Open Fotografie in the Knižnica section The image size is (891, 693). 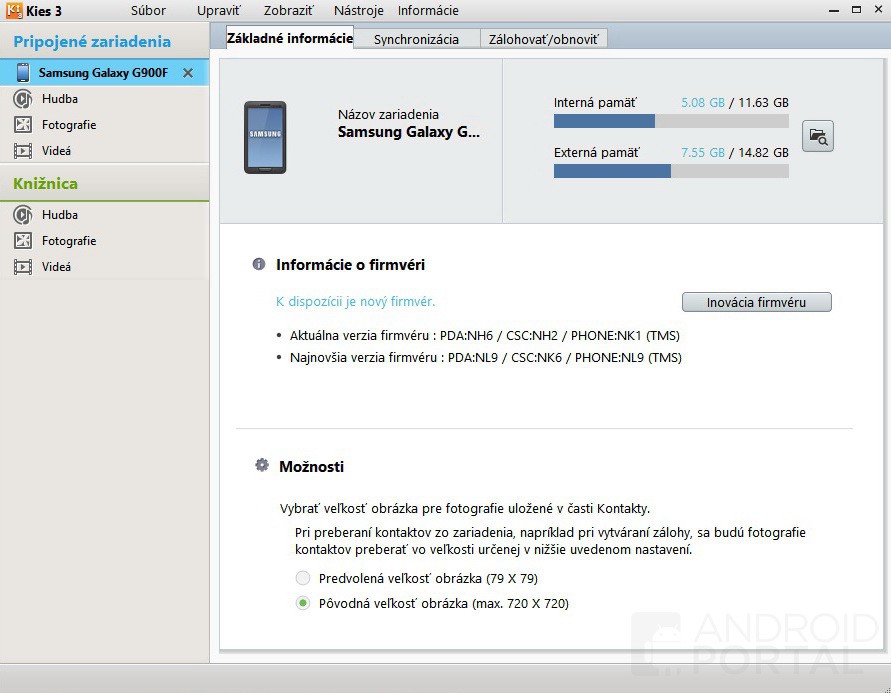(68, 241)
